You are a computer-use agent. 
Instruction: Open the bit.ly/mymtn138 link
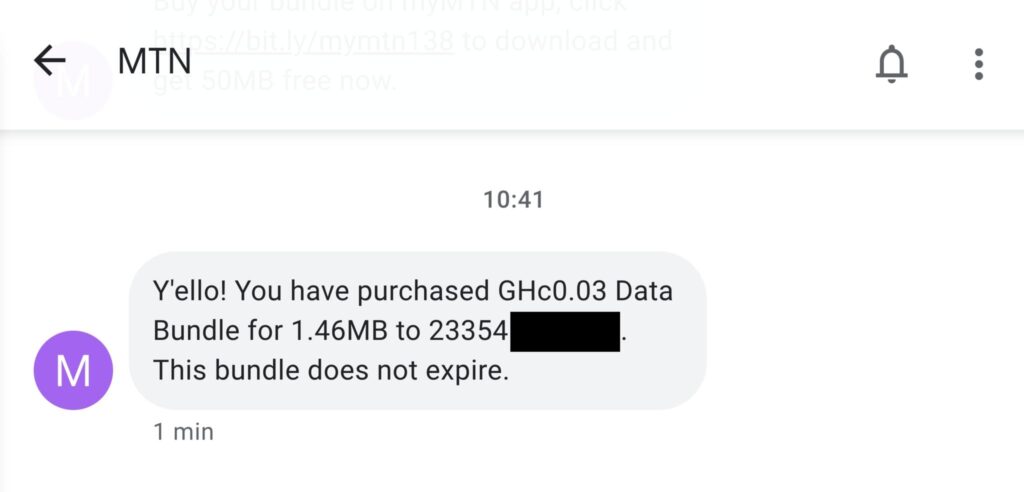tap(304, 43)
